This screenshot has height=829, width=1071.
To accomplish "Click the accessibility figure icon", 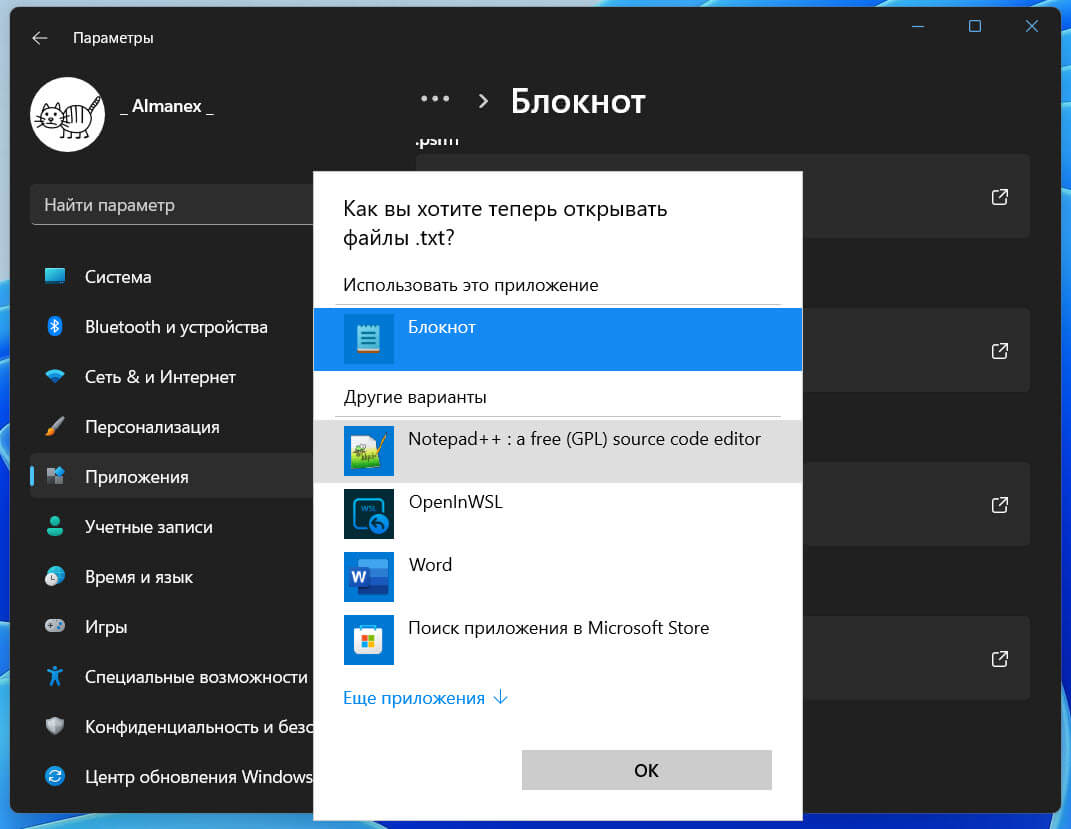I will pyautogui.click(x=55, y=676).
